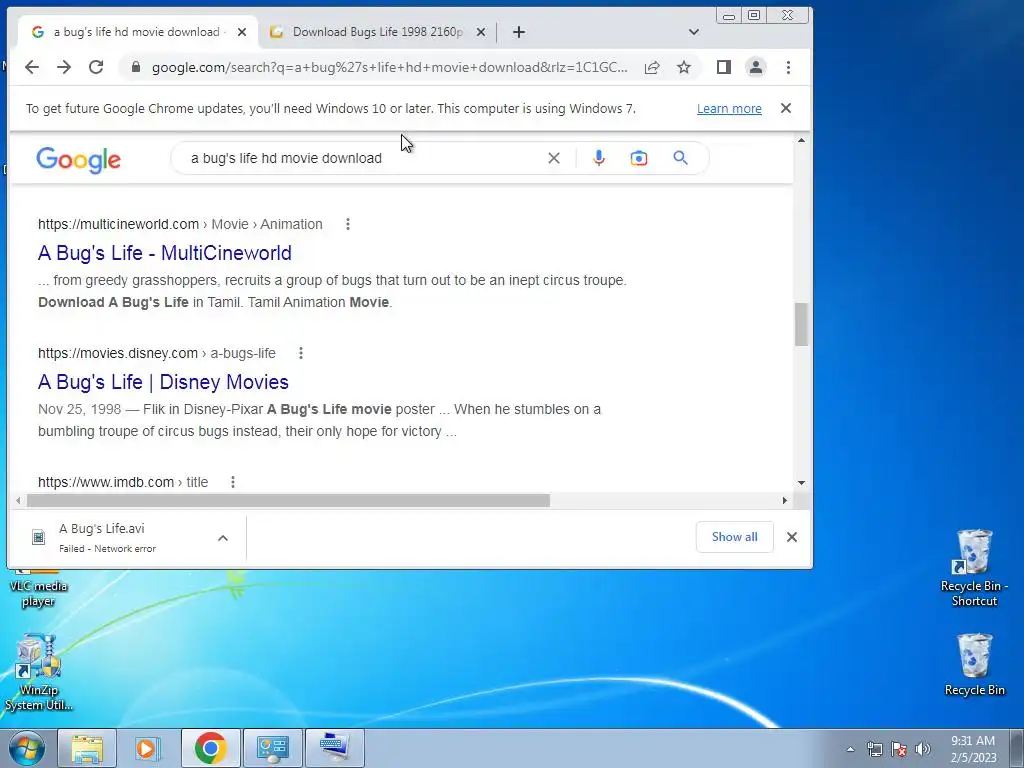Close the Download Bugs Life 1998 tab
This screenshot has width=1024, height=768.
pyautogui.click(x=481, y=32)
